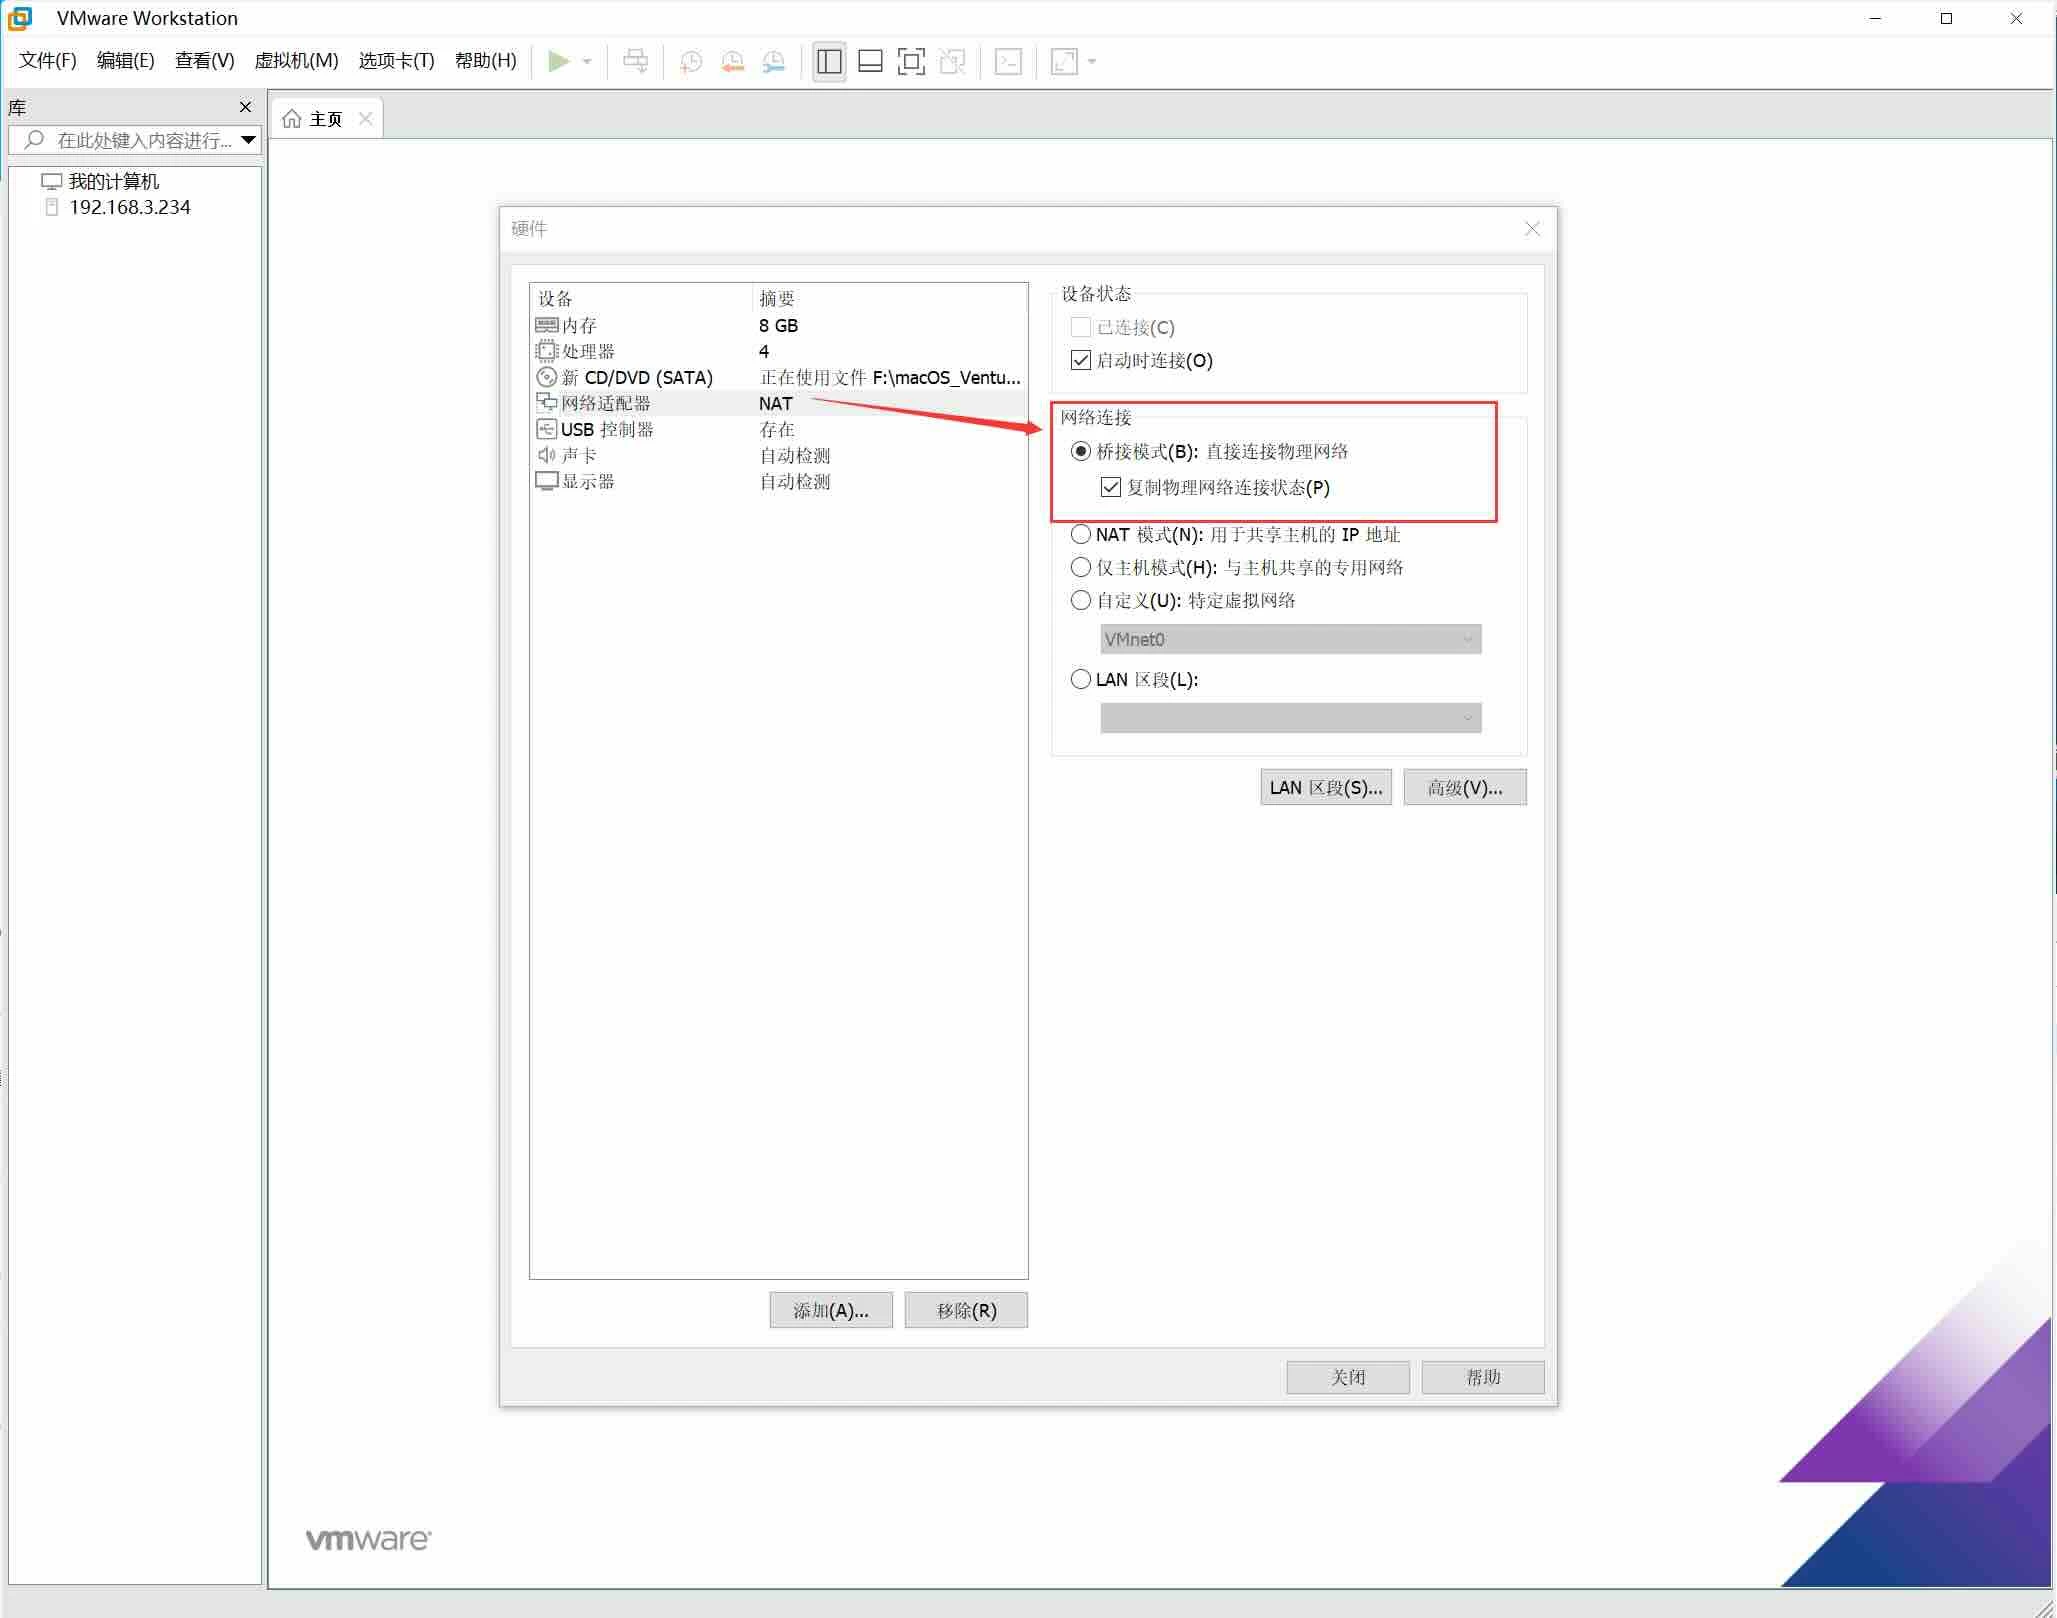The image size is (2057, 1618).
Task: Click the home icon on 主页 tab
Action: 291,119
